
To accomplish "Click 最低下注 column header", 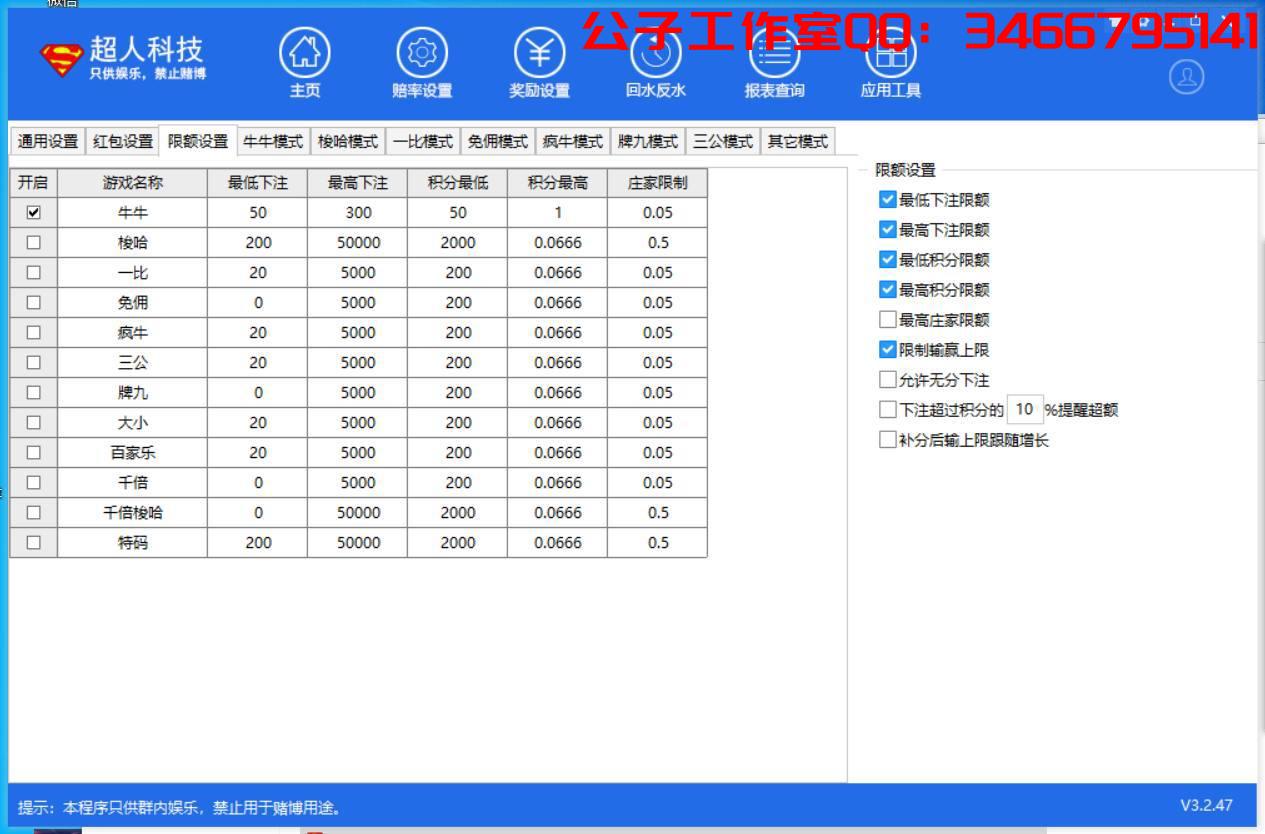I will coord(258,183).
